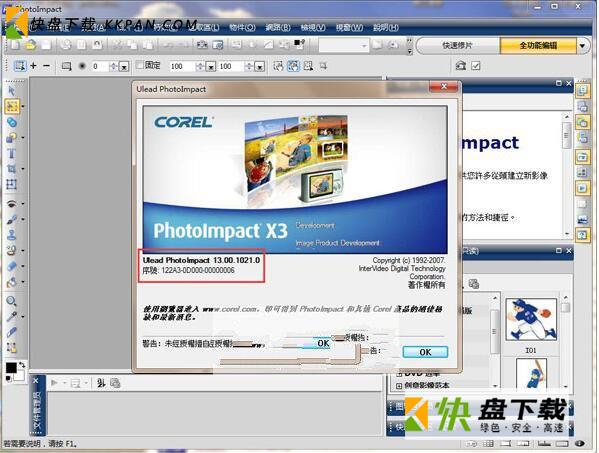Click the EasyPalette gallery icon above thumbnails

[474, 284]
